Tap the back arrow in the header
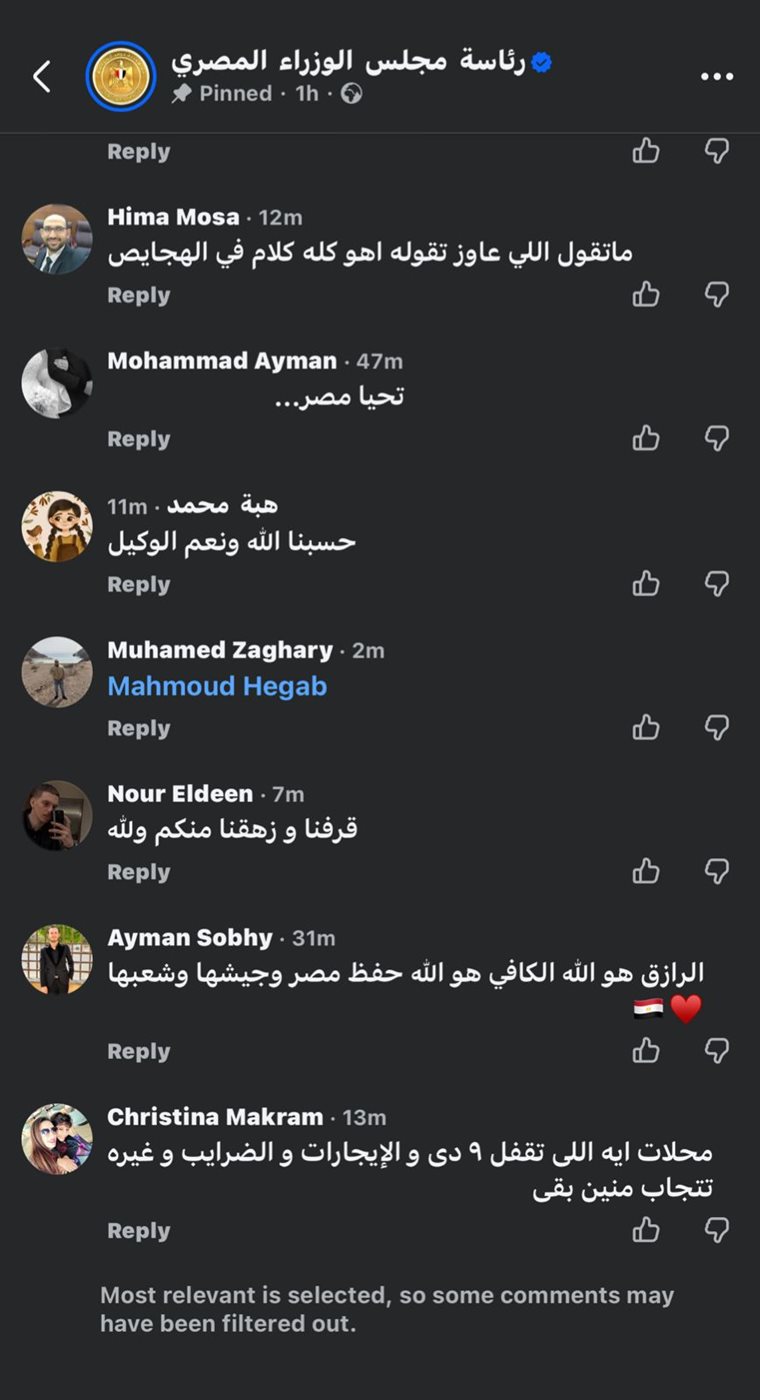Screen dimensions: 760x1400 pos(42,77)
